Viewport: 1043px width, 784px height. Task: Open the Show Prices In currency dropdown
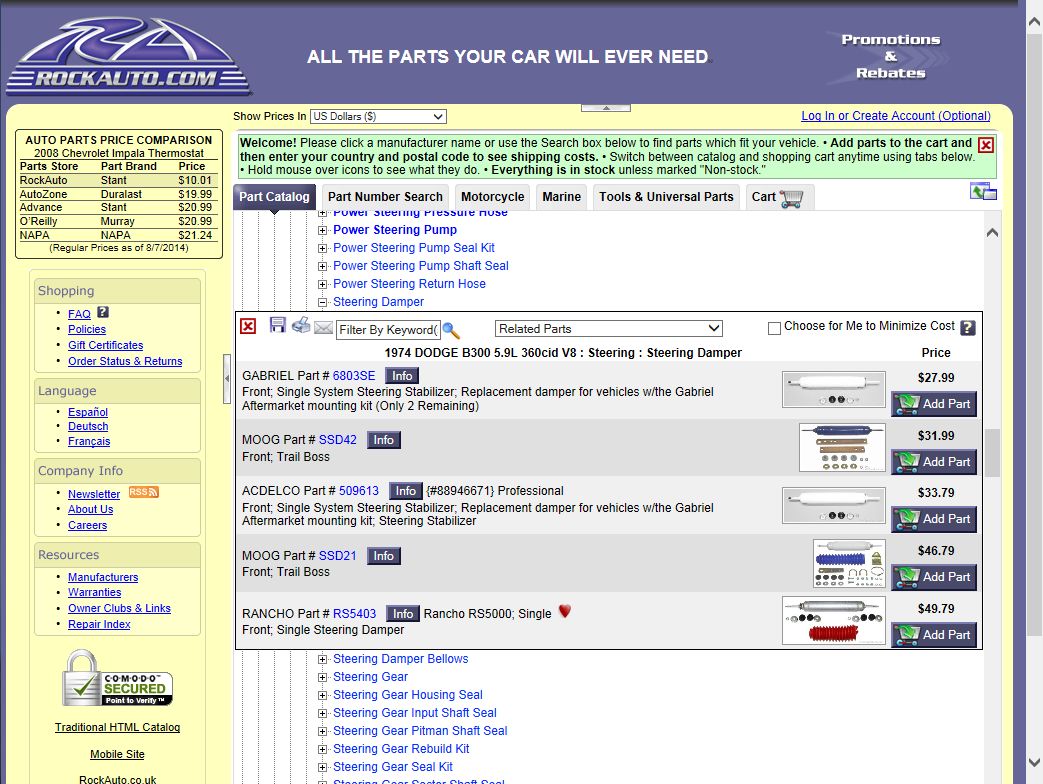pyautogui.click(x=378, y=116)
